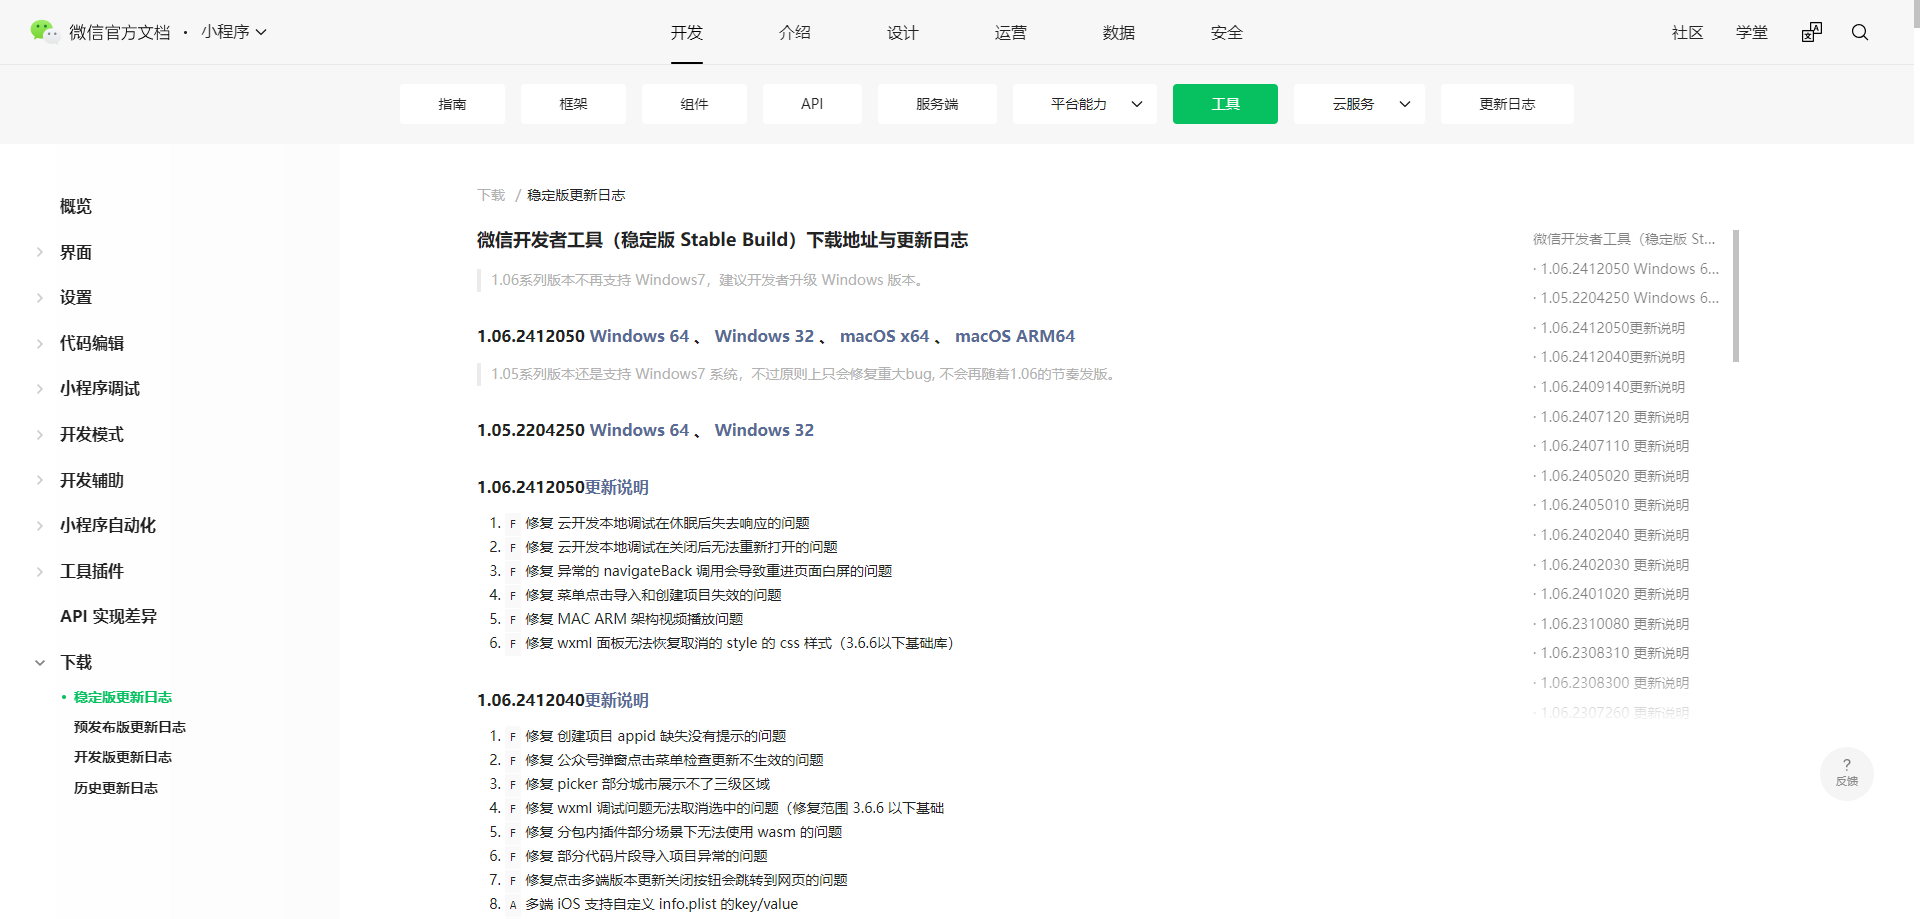Click the language translate icon
The width and height of the screenshot is (1920, 919).
click(x=1812, y=32)
